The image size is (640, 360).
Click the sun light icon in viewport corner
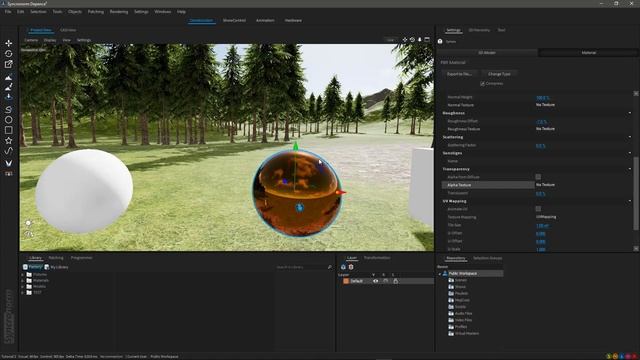click(28, 223)
